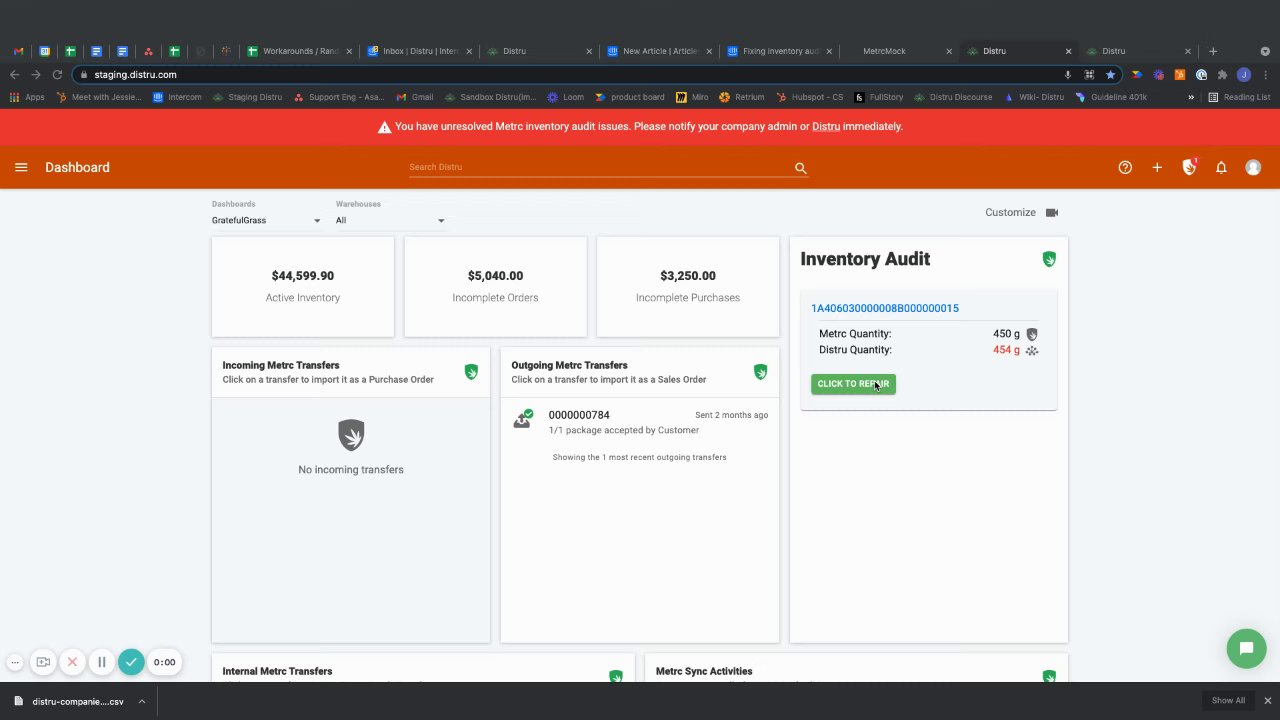1280x720 pixels.
Task: Click the video camera icon beside Customize
Action: pos(1052,212)
